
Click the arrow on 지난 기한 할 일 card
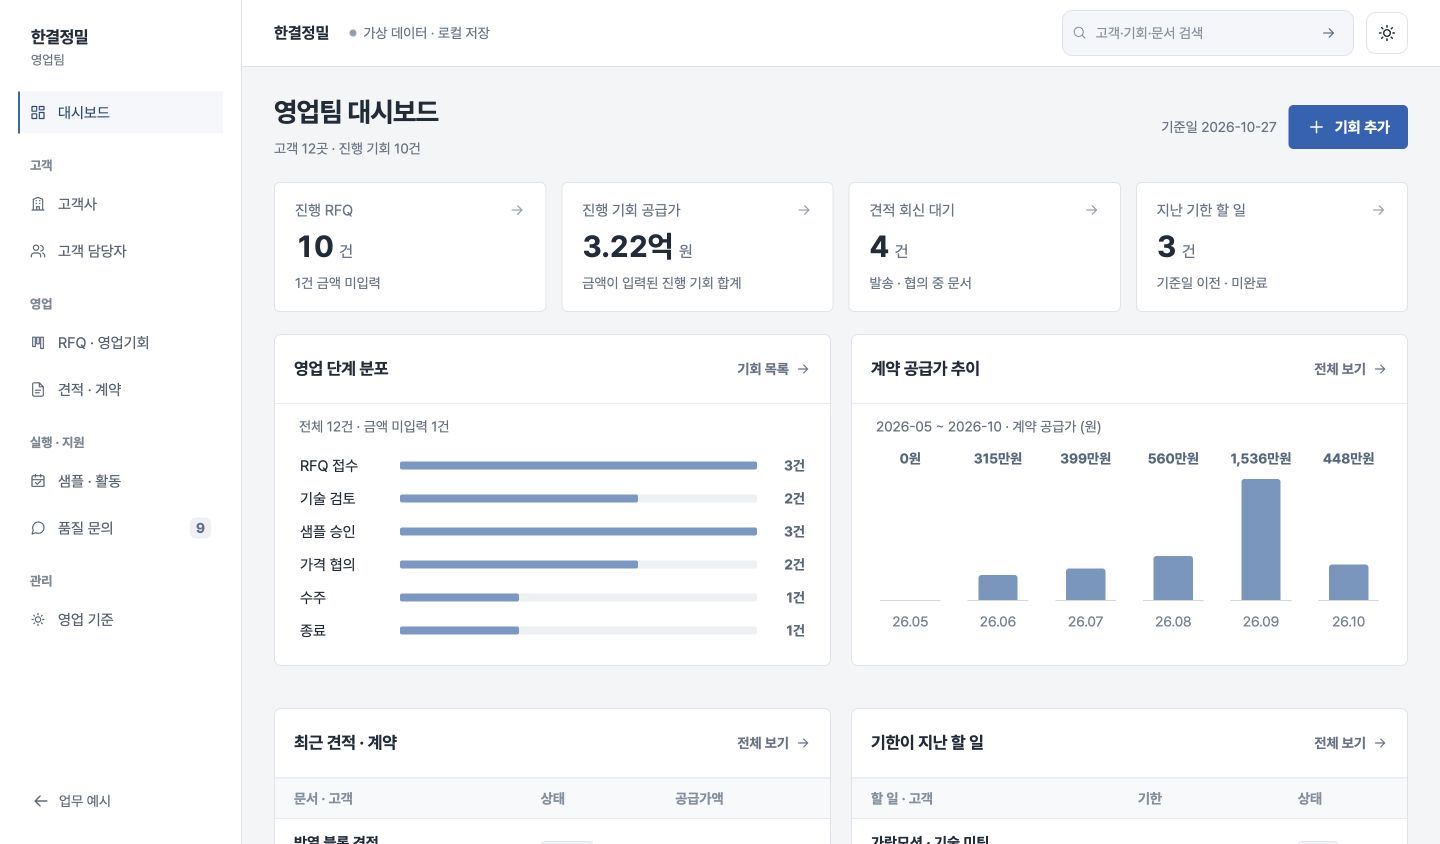click(x=1378, y=210)
